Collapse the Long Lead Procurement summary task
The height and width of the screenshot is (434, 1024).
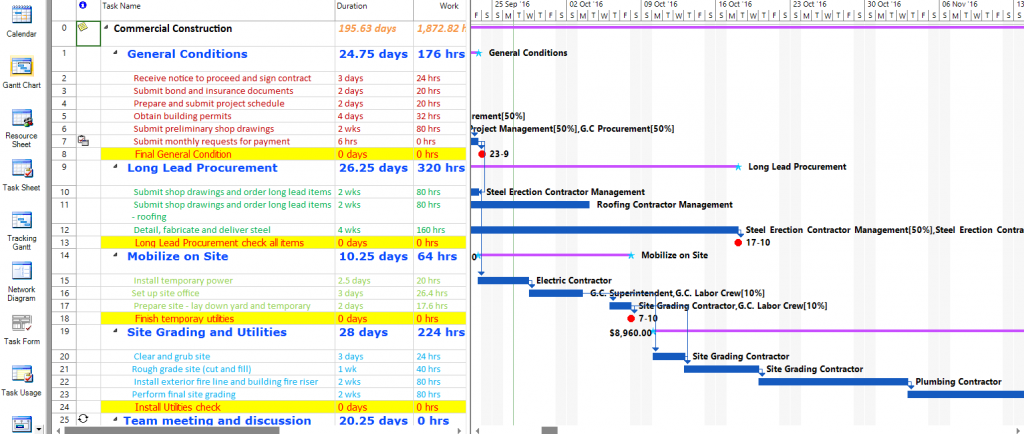(x=118, y=168)
